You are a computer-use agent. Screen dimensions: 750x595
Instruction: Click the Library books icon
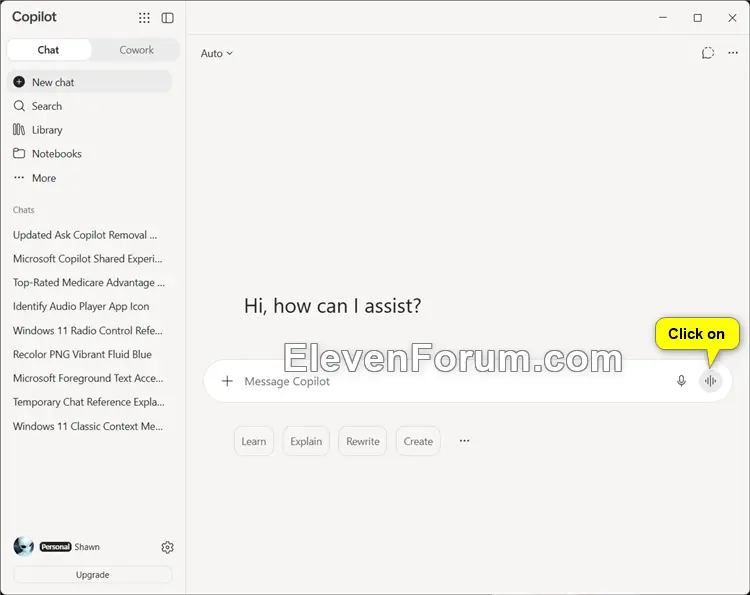tap(19, 130)
